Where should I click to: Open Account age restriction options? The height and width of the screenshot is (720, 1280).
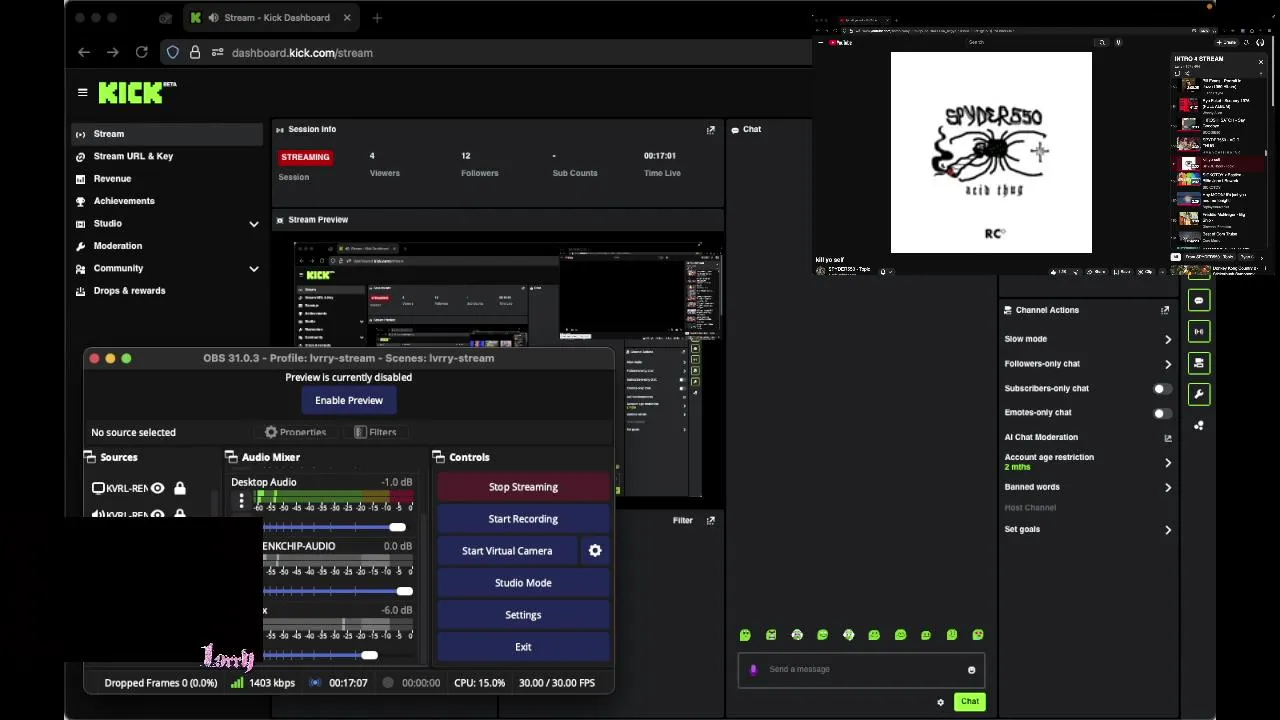coord(1088,462)
